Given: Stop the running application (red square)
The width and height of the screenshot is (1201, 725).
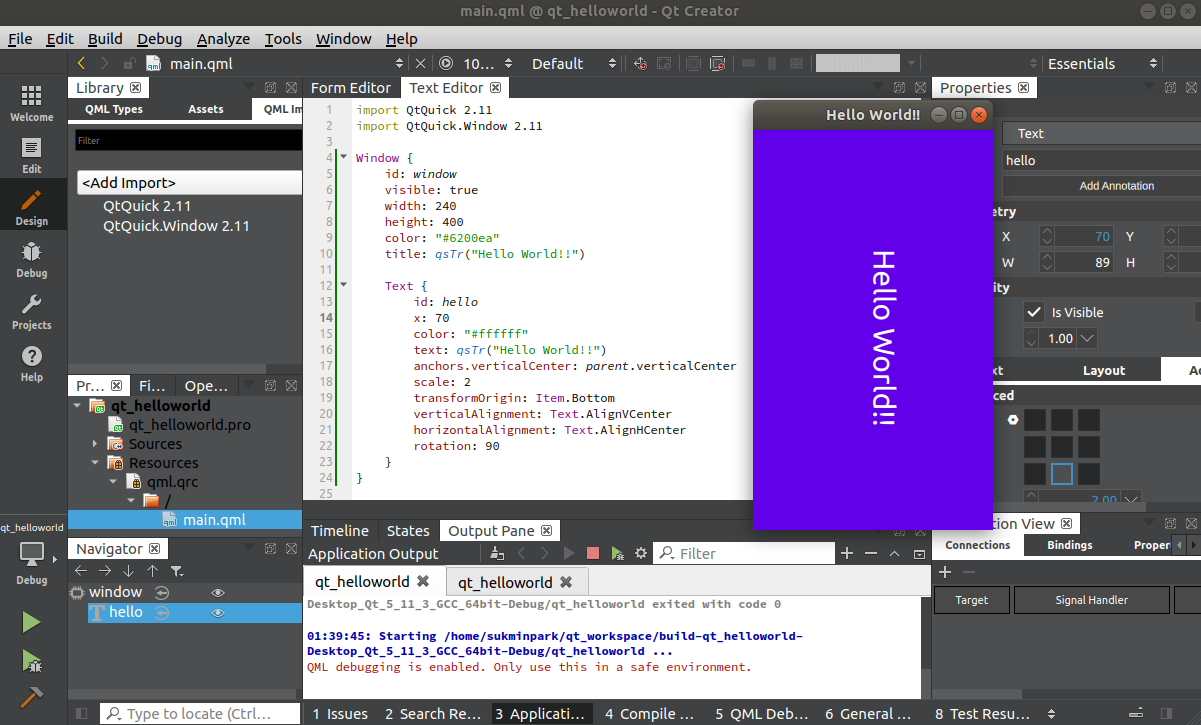Looking at the screenshot, I should pos(593,553).
